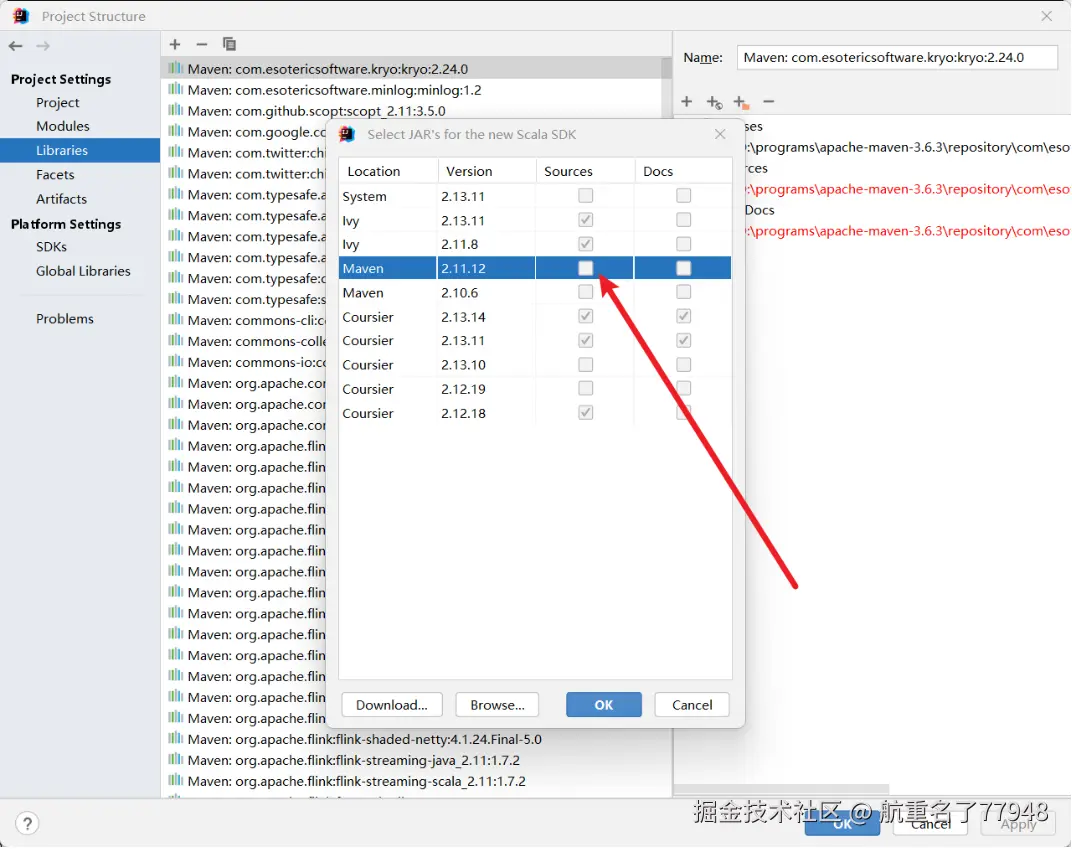Image resolution: width=1072 pixels, height=849 pixels.
Task: Open Artifacts settings section
Action: [62, 199]
